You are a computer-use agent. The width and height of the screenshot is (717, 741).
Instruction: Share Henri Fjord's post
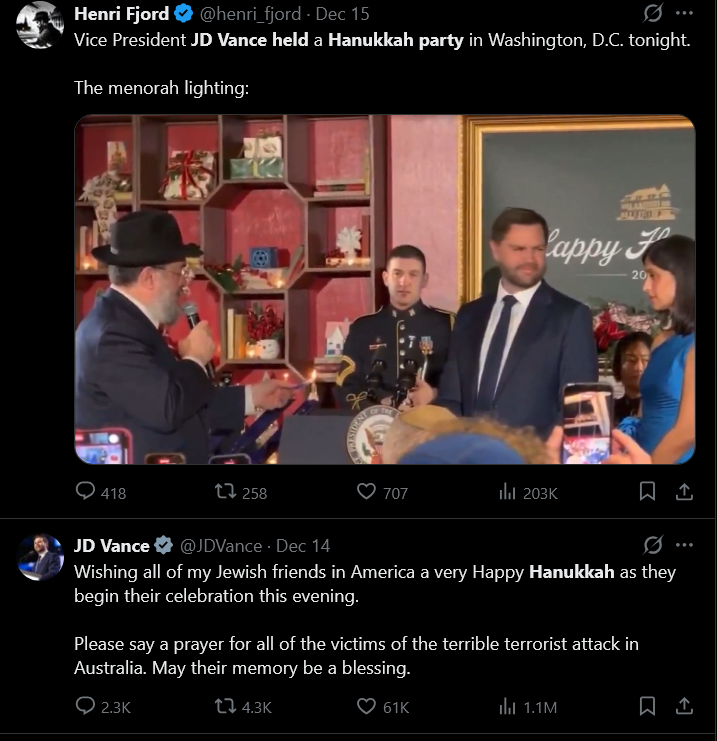(684, 491)
